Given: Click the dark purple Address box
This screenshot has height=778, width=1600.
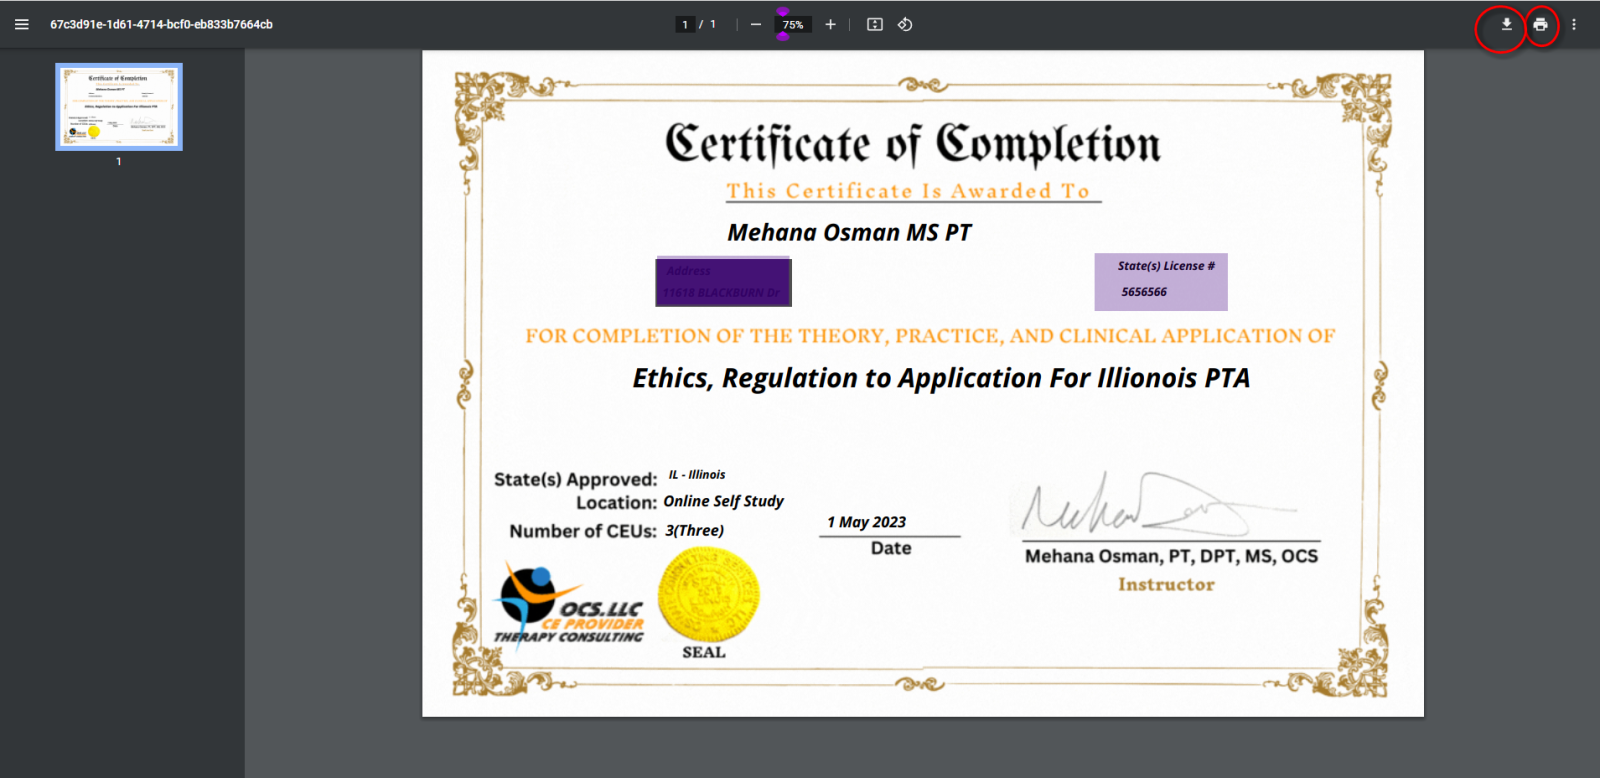Looking at the screenshot, I should 723,282.
